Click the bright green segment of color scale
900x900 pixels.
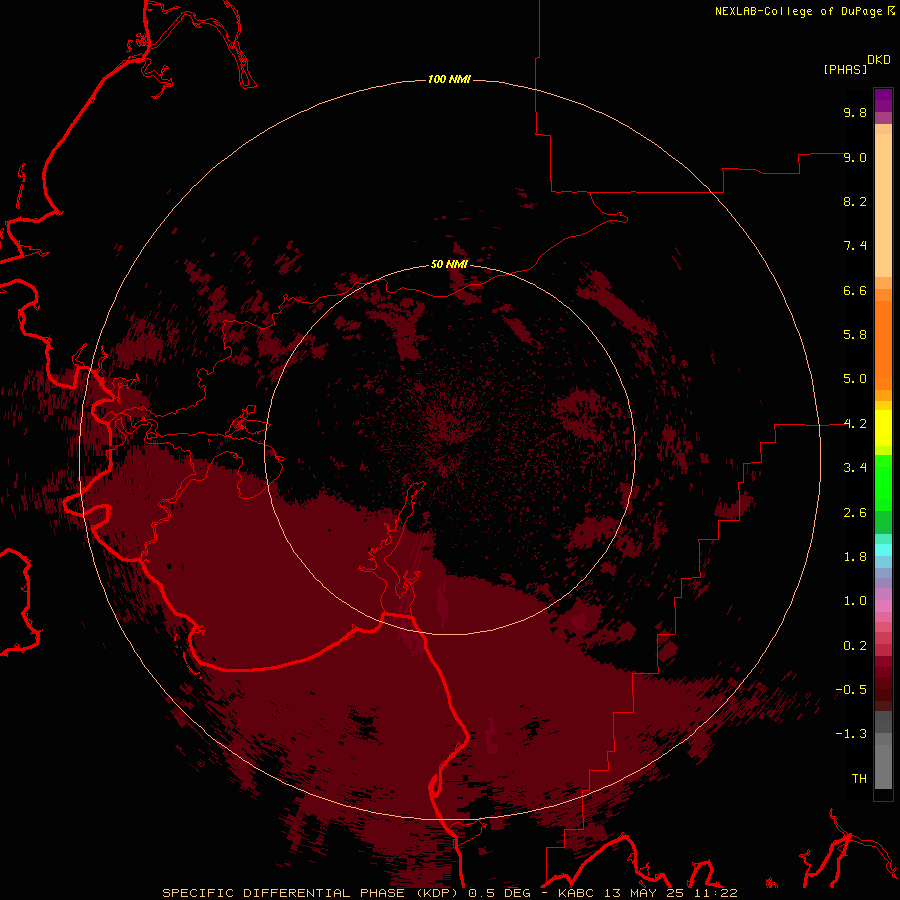883,482
